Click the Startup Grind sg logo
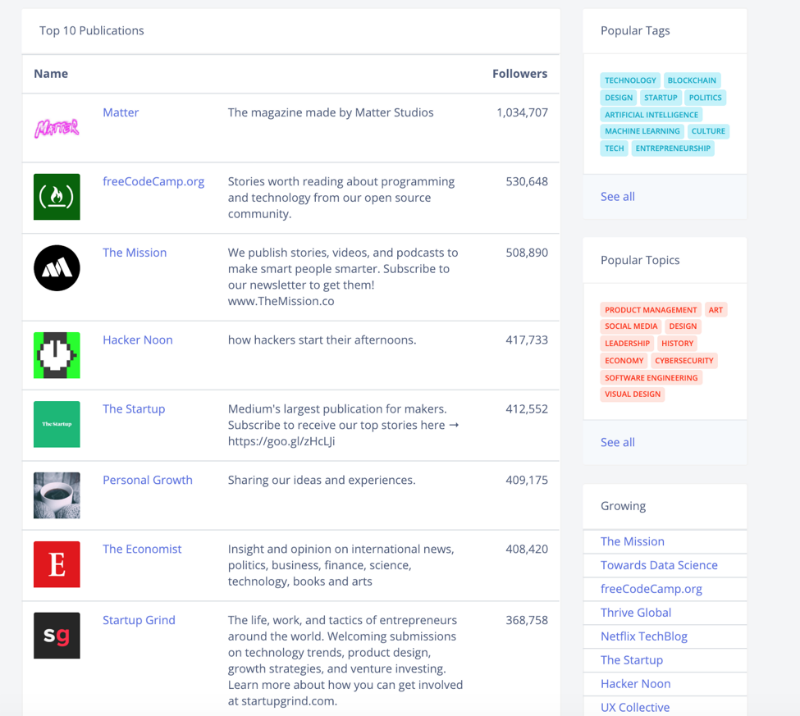Image resolution: width=800 pixels, height=716 pixels. [x=56, y=635]
